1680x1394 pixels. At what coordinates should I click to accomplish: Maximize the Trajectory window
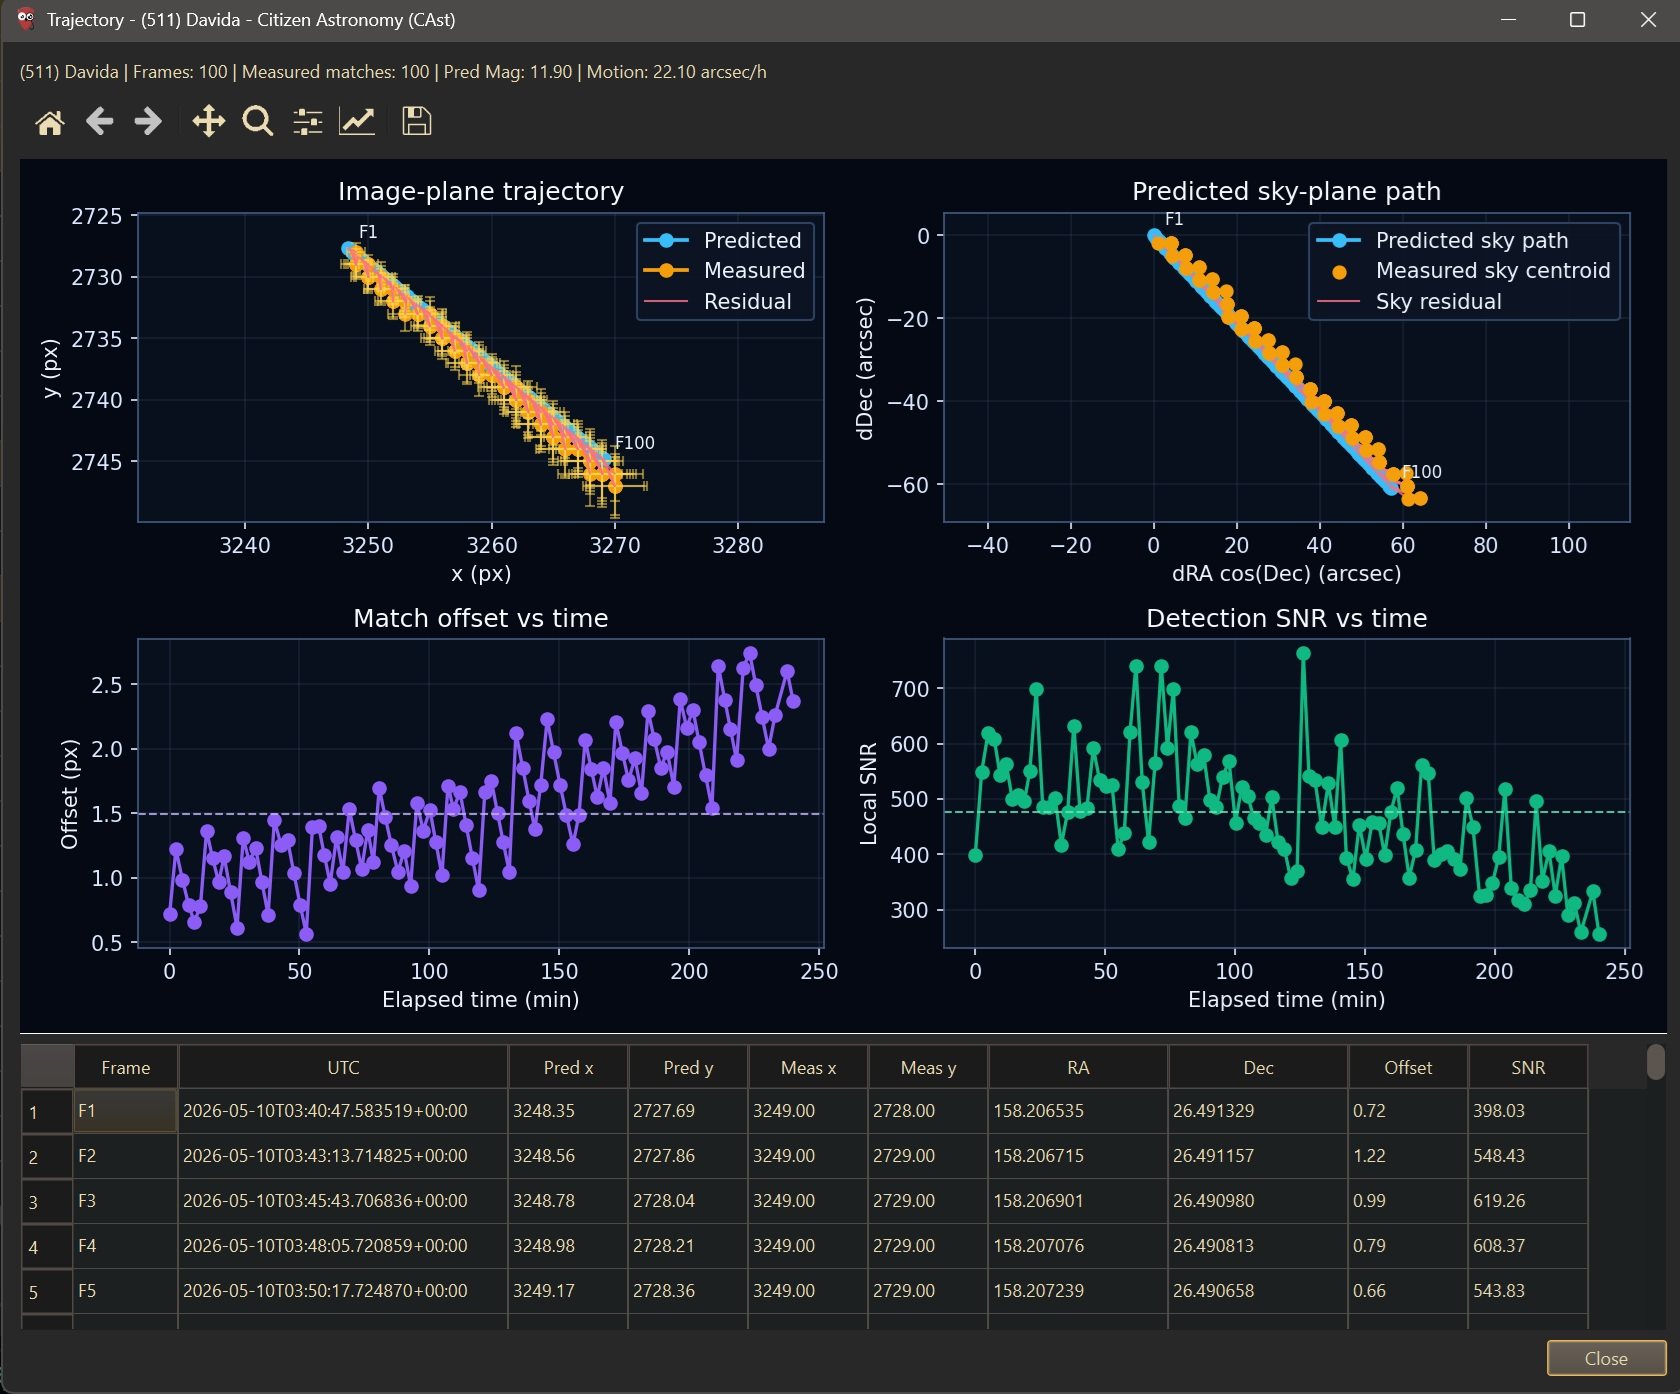[x=1577, y=20]
